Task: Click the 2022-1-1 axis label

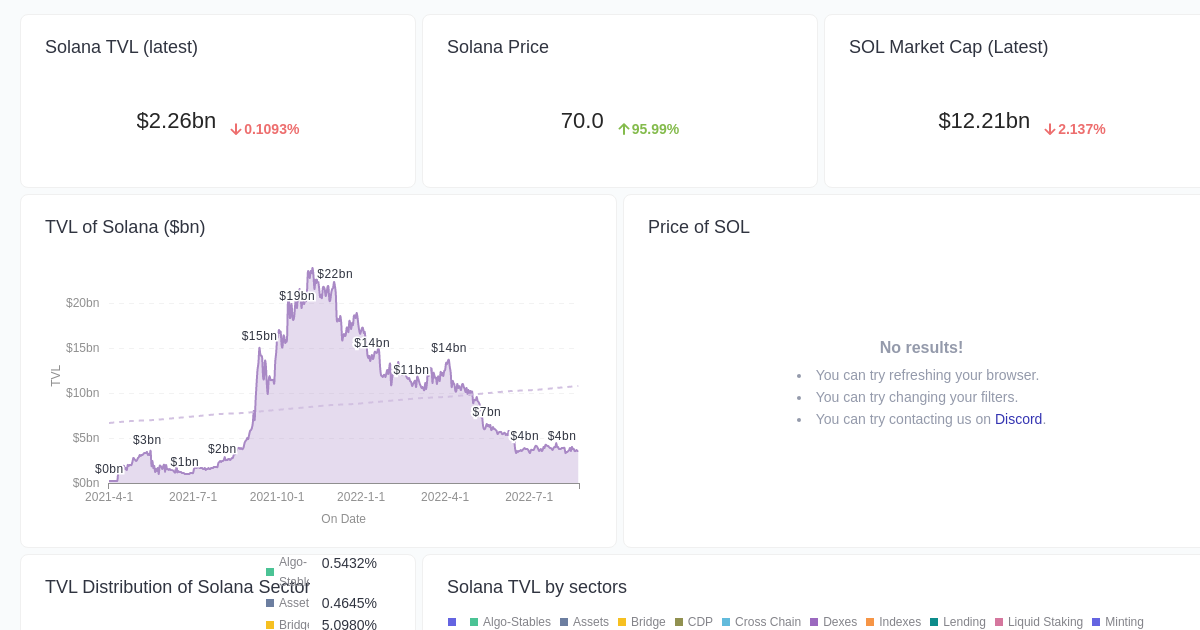Action: (x=361, y=497)
